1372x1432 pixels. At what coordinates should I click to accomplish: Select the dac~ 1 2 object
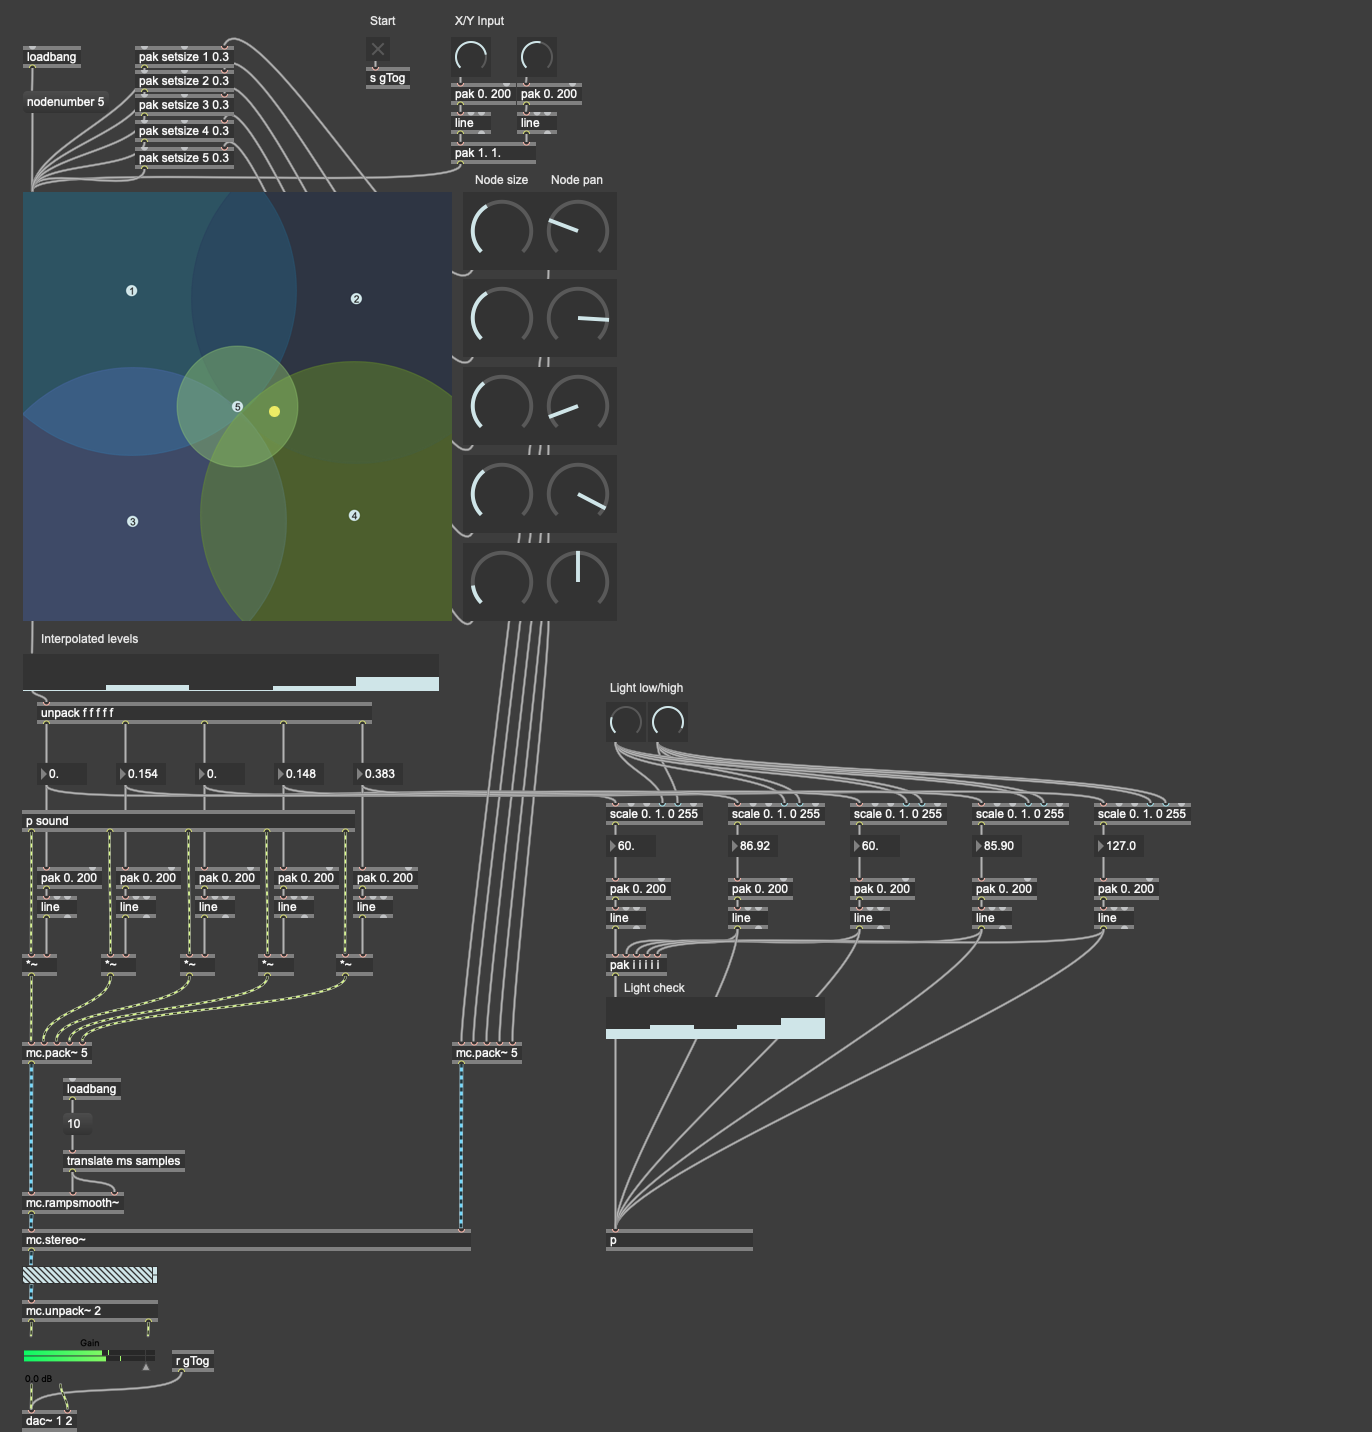coord(49,1421)
